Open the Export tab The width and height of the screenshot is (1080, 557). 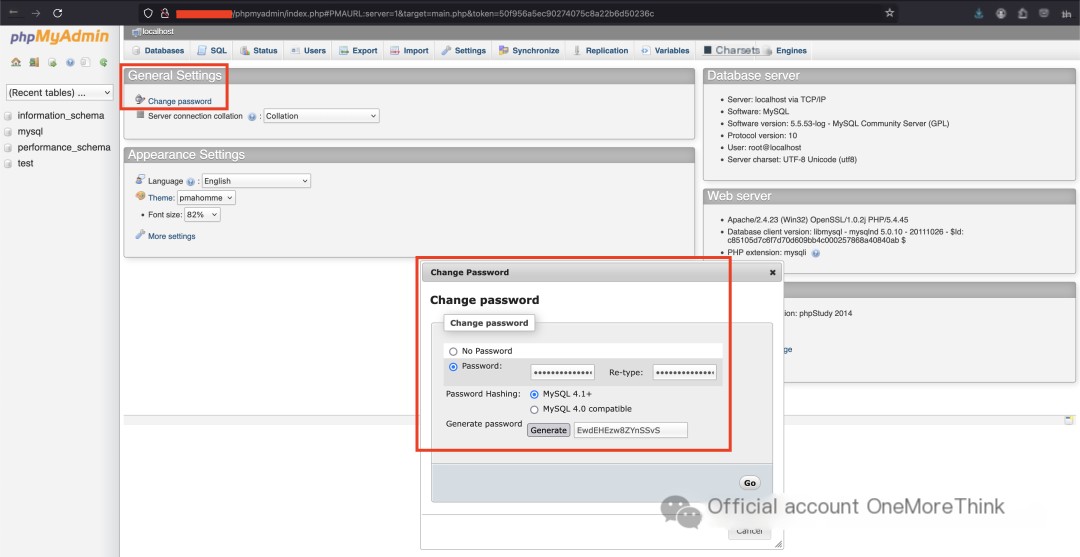pyautogui.click(x=358, y=51)
